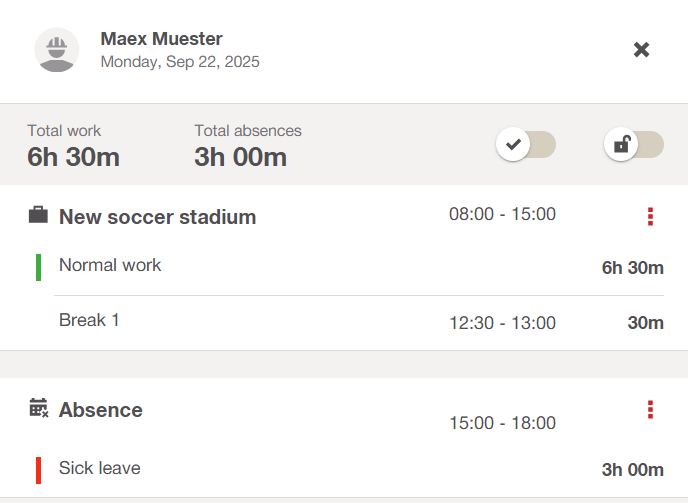
Task: Toggle the padlock lock switch
Action: [x=634, y=144]
